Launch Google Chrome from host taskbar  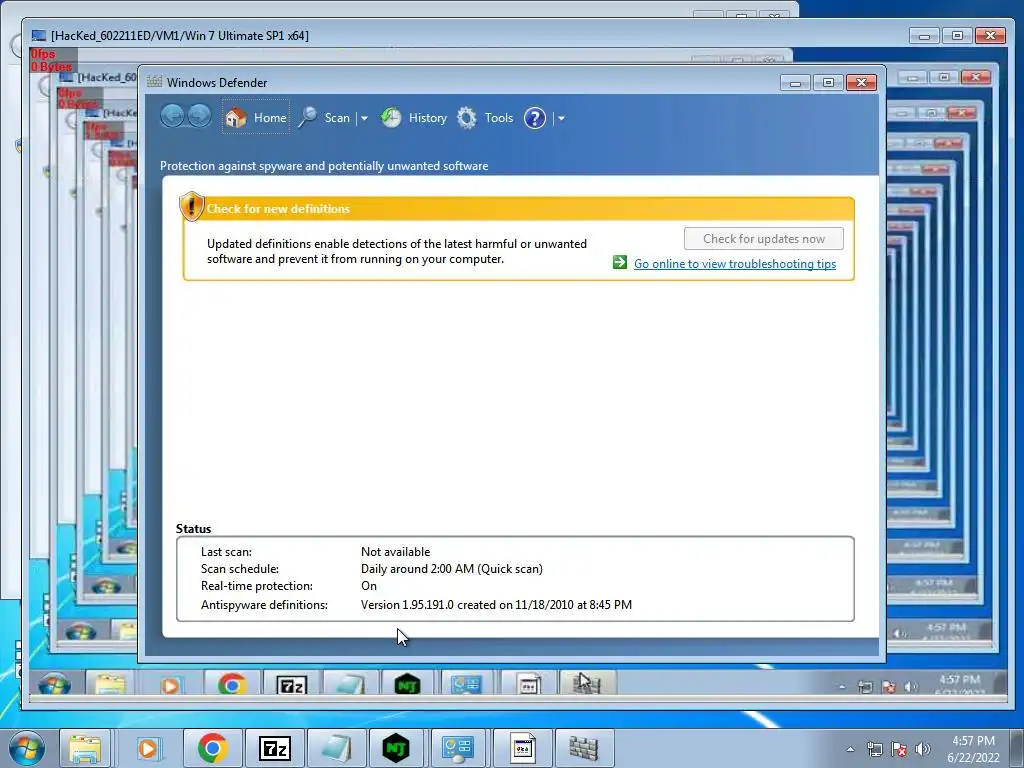[212, 748]
